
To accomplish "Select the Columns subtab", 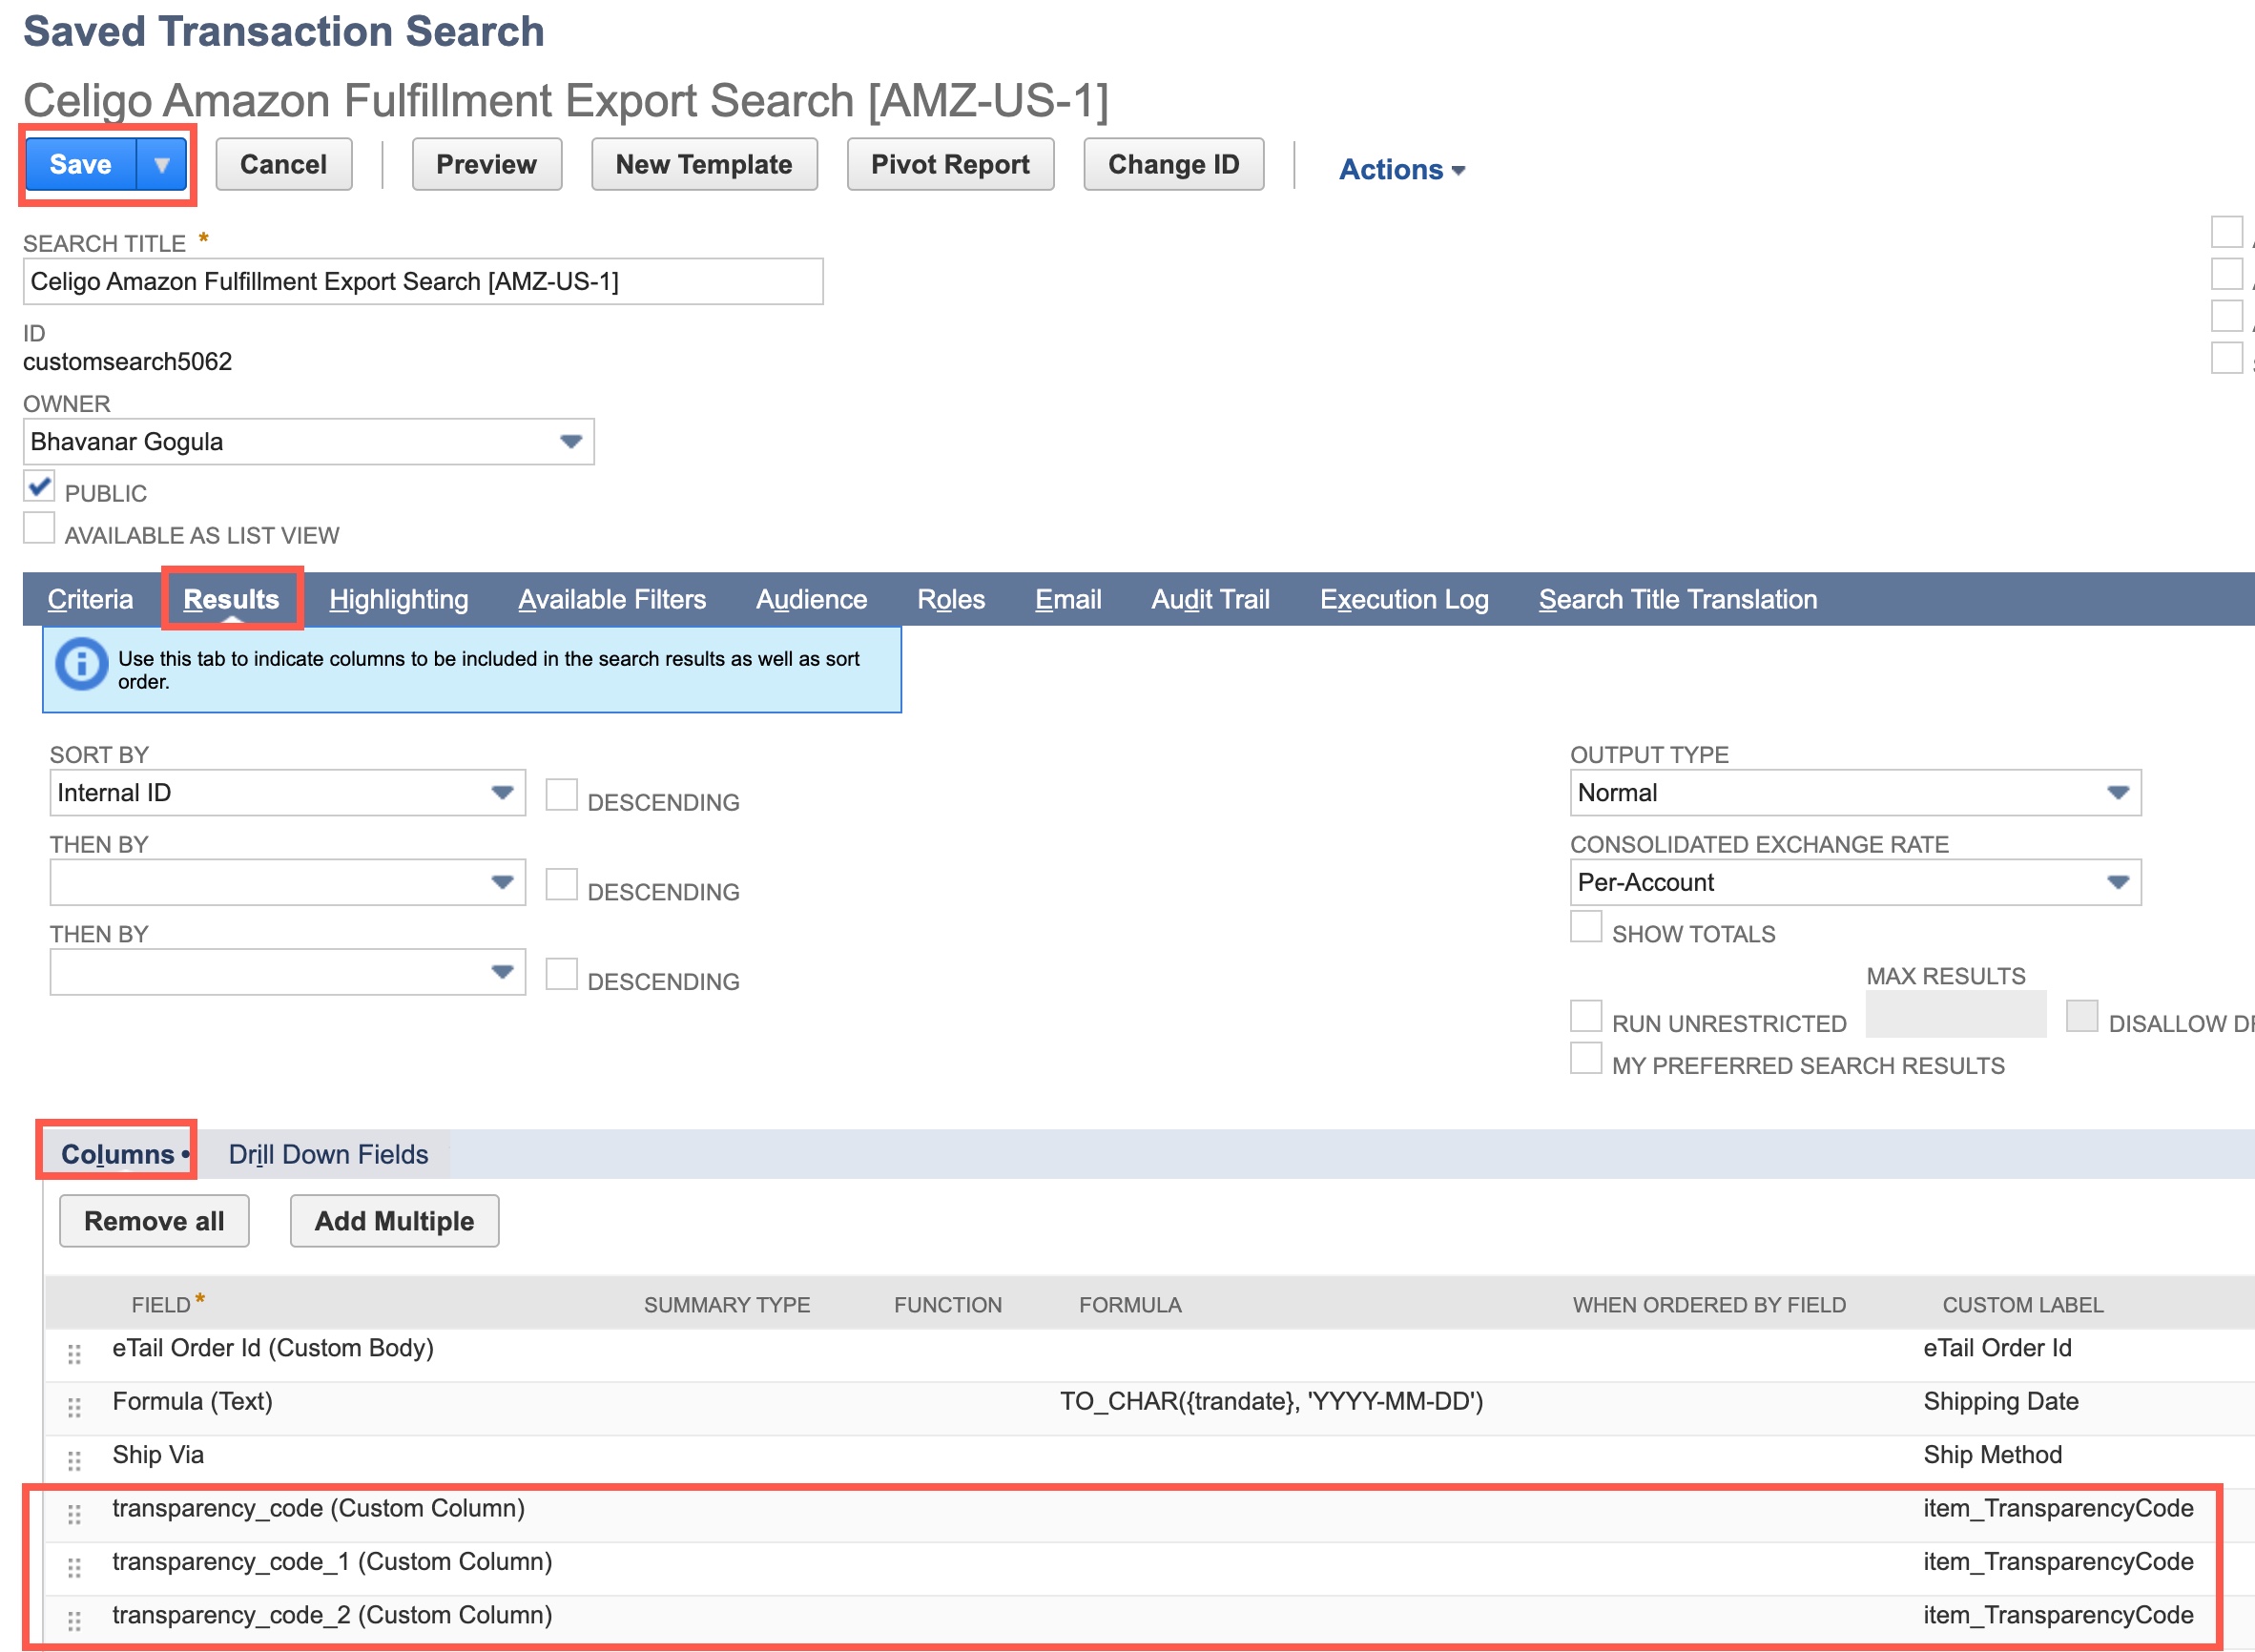I will tap(118, 1154).
